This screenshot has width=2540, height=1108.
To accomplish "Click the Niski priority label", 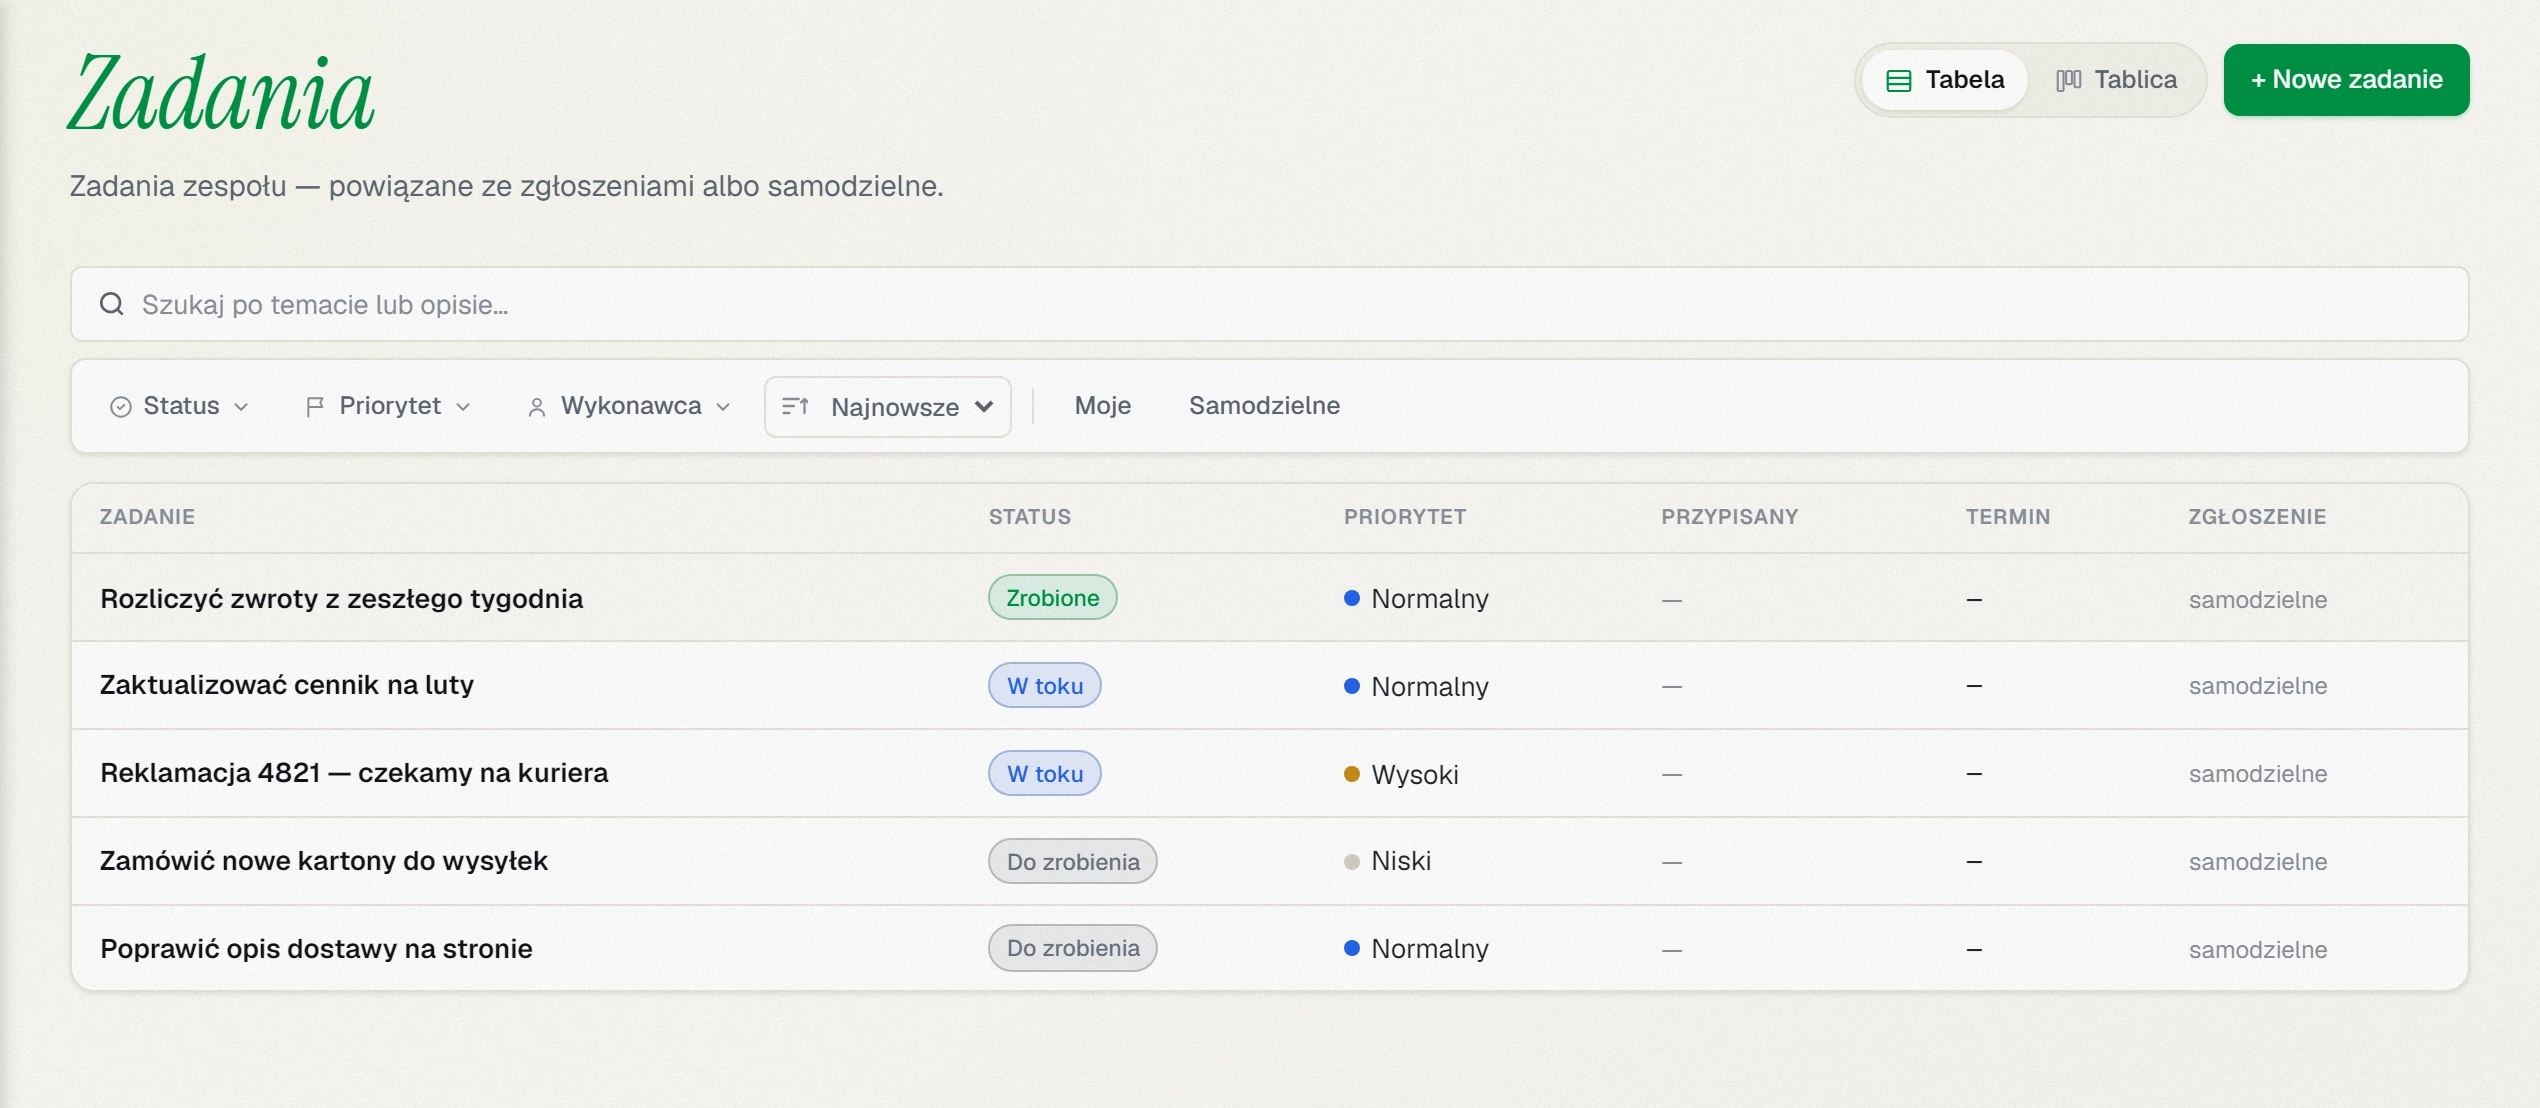I will coord(1400,861).
